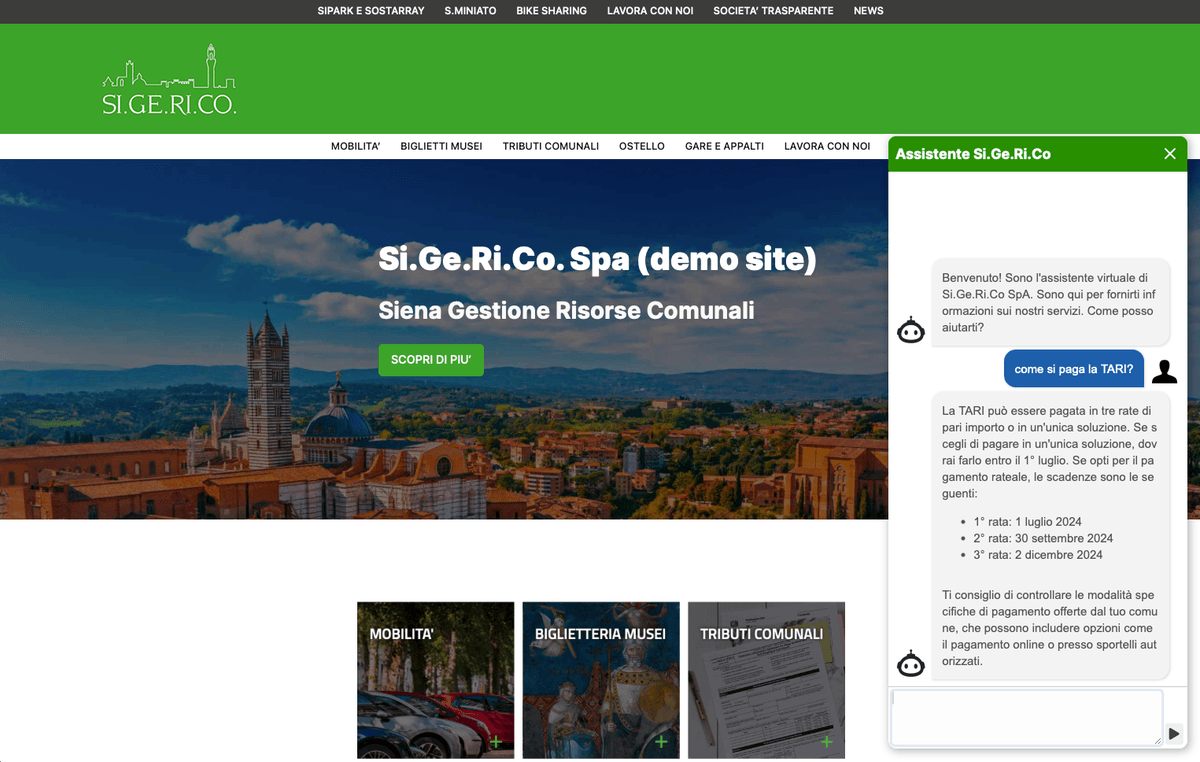The width and height of the screenshot is (1200, 762).
Task: Click the plus icon on Tributi Comunali card
Action: 826,741
